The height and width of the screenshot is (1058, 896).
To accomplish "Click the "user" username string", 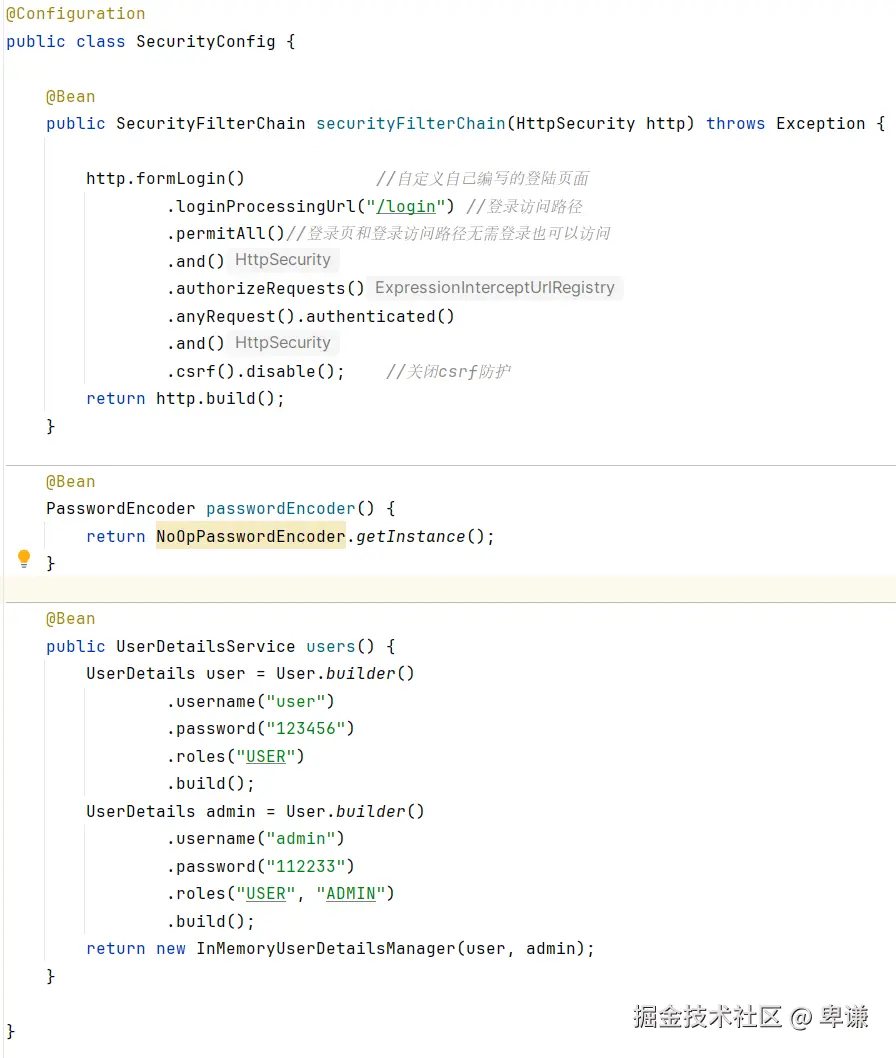I will [296, 702].
